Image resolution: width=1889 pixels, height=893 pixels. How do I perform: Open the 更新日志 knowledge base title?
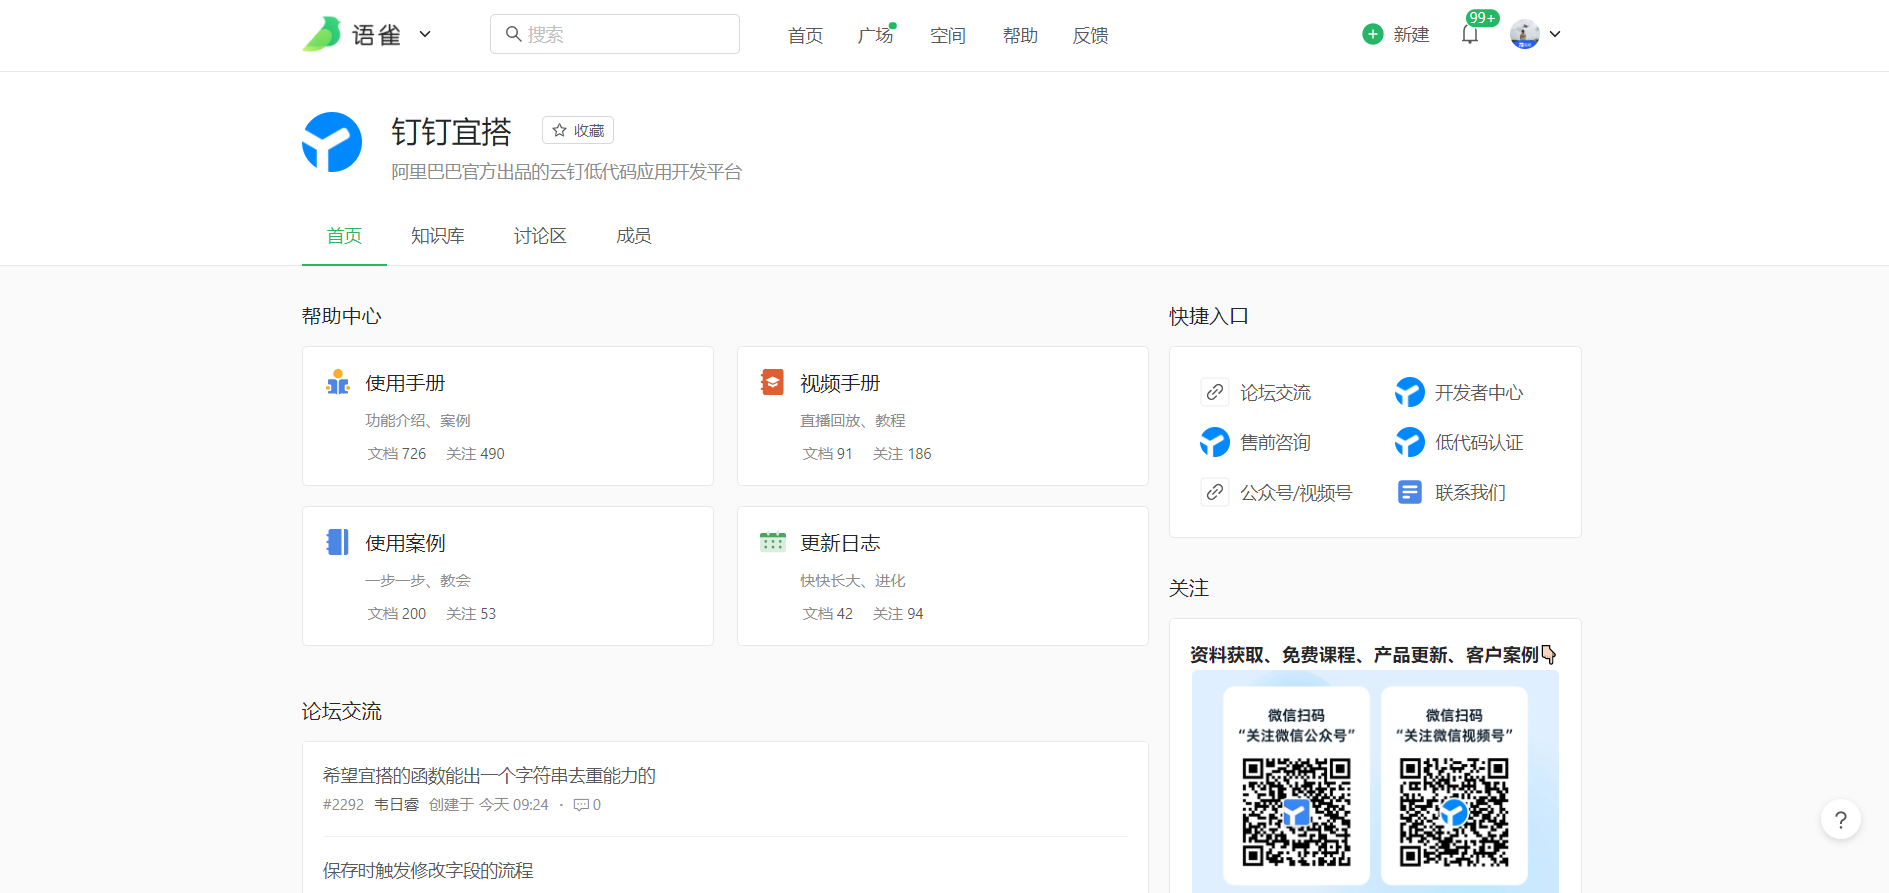pos(840,543)
